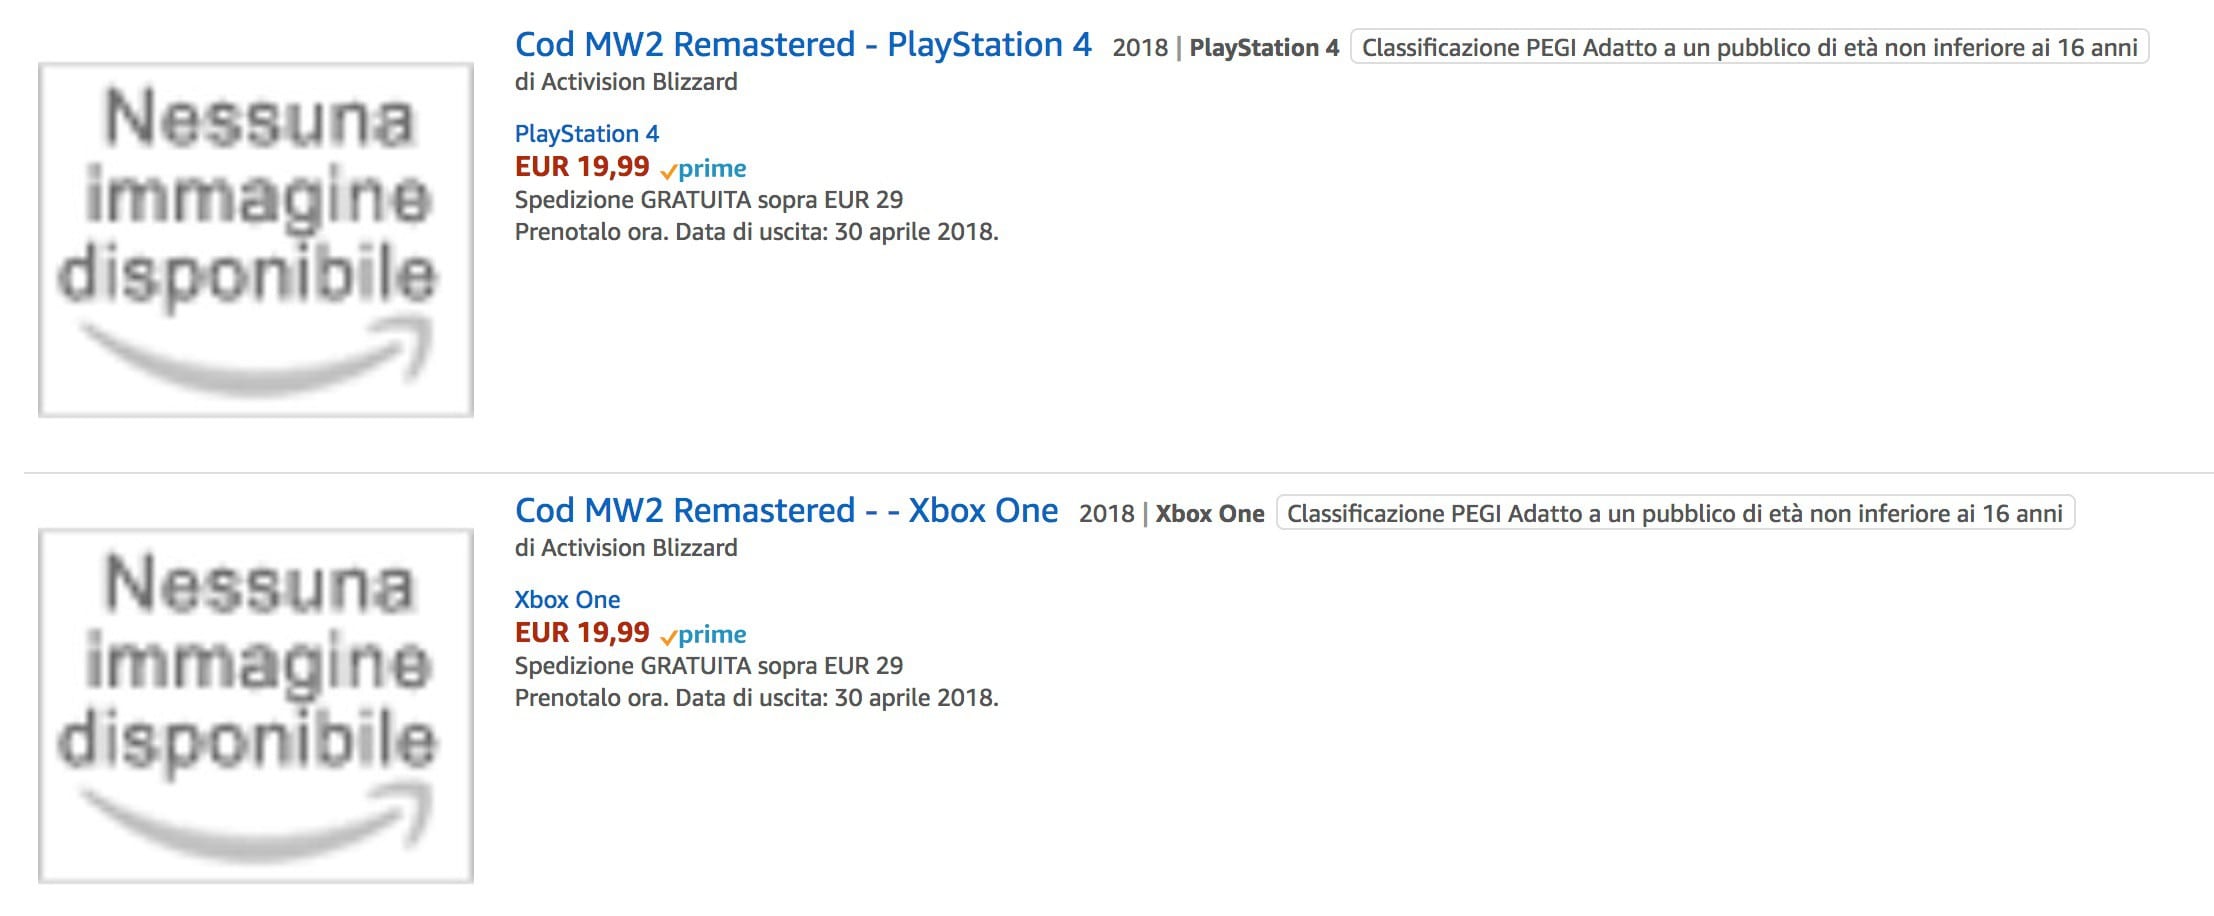The width and height of the screenshot is (2214, 916).
Task: Click Prenotalo ora release date in PlayStation 4 listing
Action: pyautogui.click(x=756, y=232)
